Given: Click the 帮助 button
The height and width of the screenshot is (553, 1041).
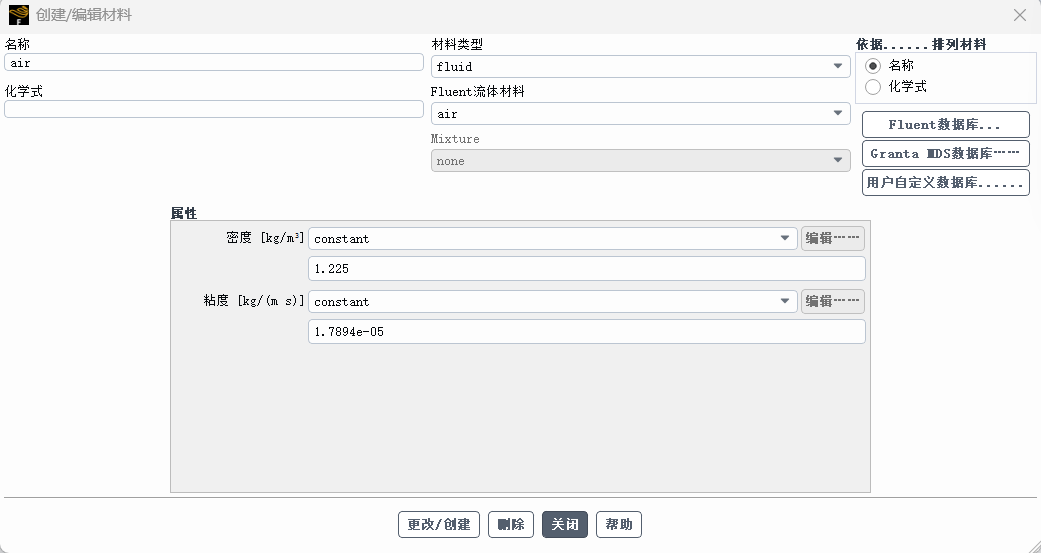Looking at the screenshot, I should pyautogui.click(x=619, y=524).
